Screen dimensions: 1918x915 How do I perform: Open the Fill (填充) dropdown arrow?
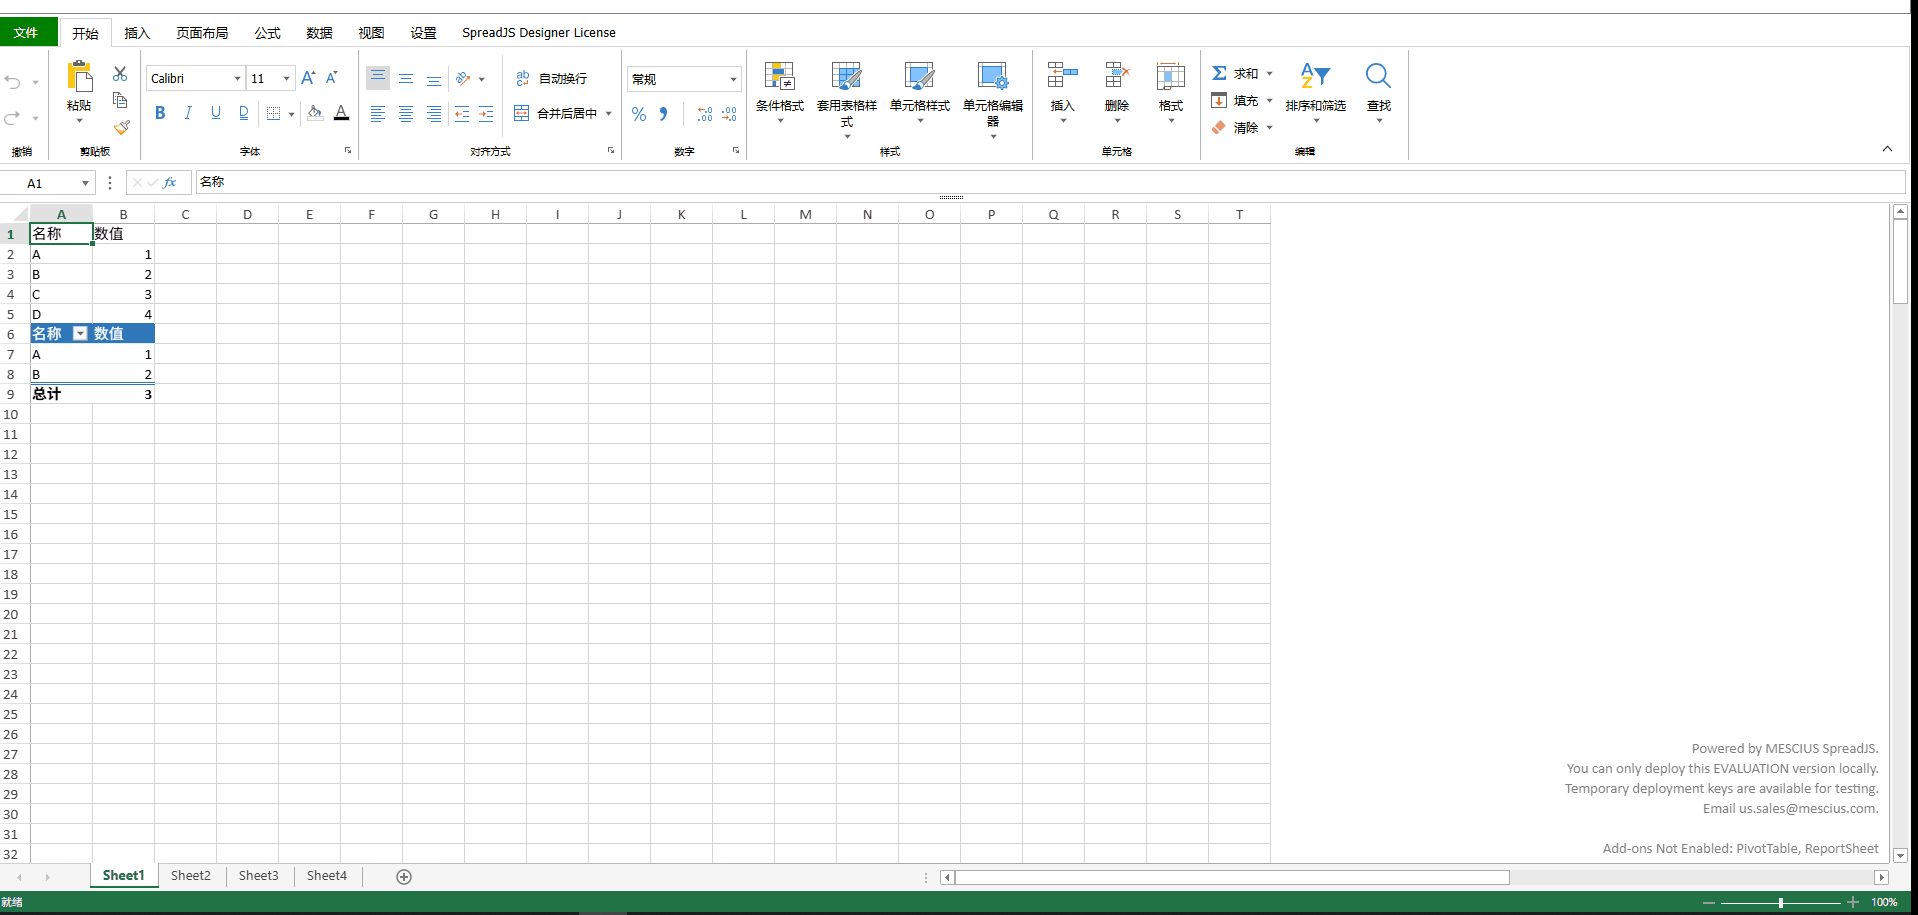[x=1270, y=100]
